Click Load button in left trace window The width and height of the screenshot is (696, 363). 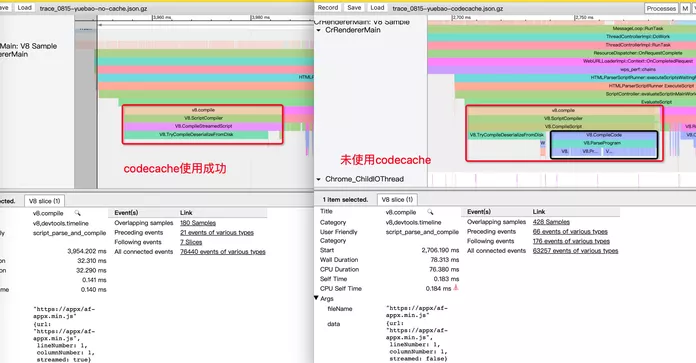click(24, 8)
